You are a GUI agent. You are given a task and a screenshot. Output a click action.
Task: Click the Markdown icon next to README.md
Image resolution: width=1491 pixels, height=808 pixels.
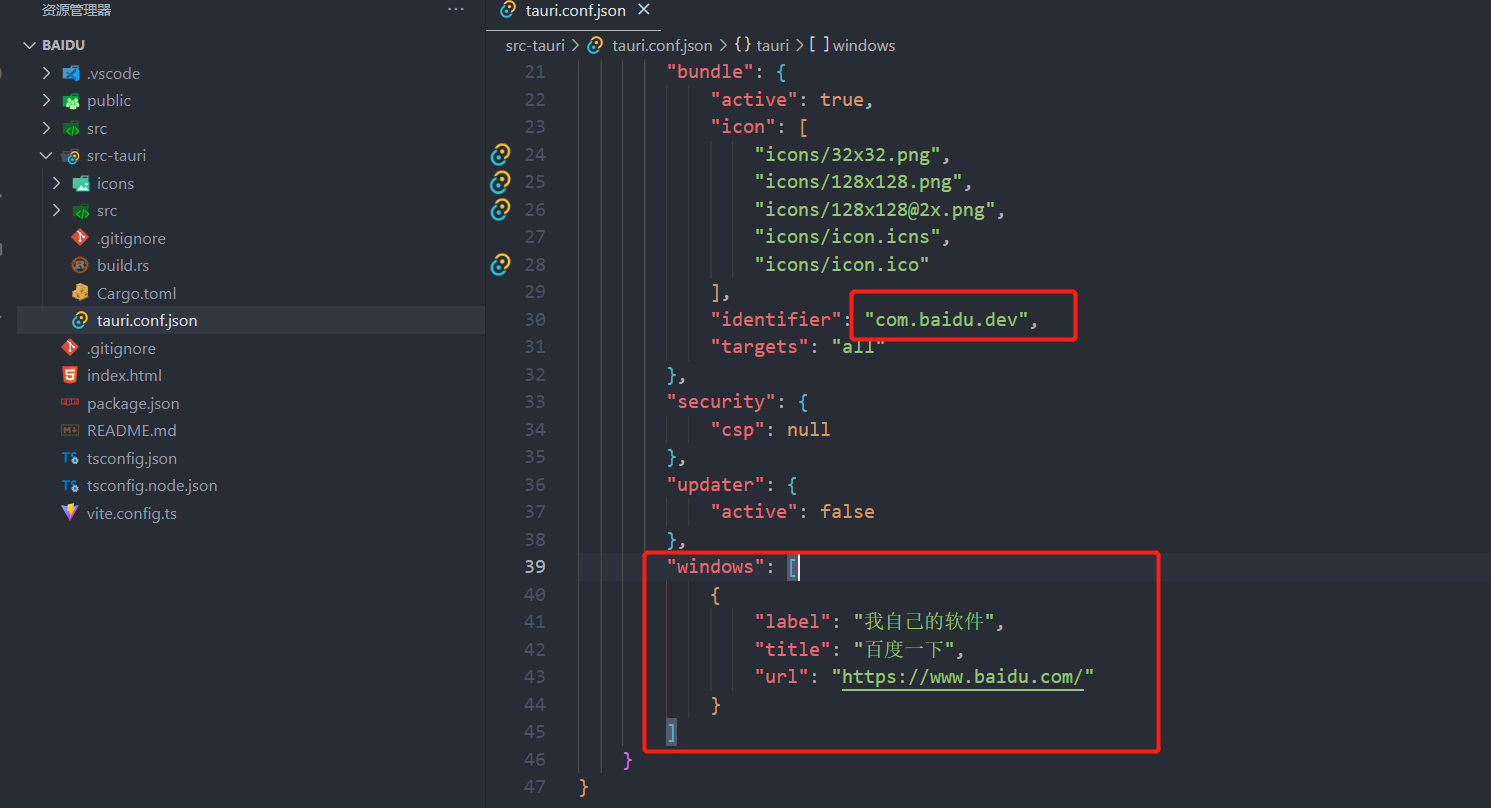tap(68, 430)
